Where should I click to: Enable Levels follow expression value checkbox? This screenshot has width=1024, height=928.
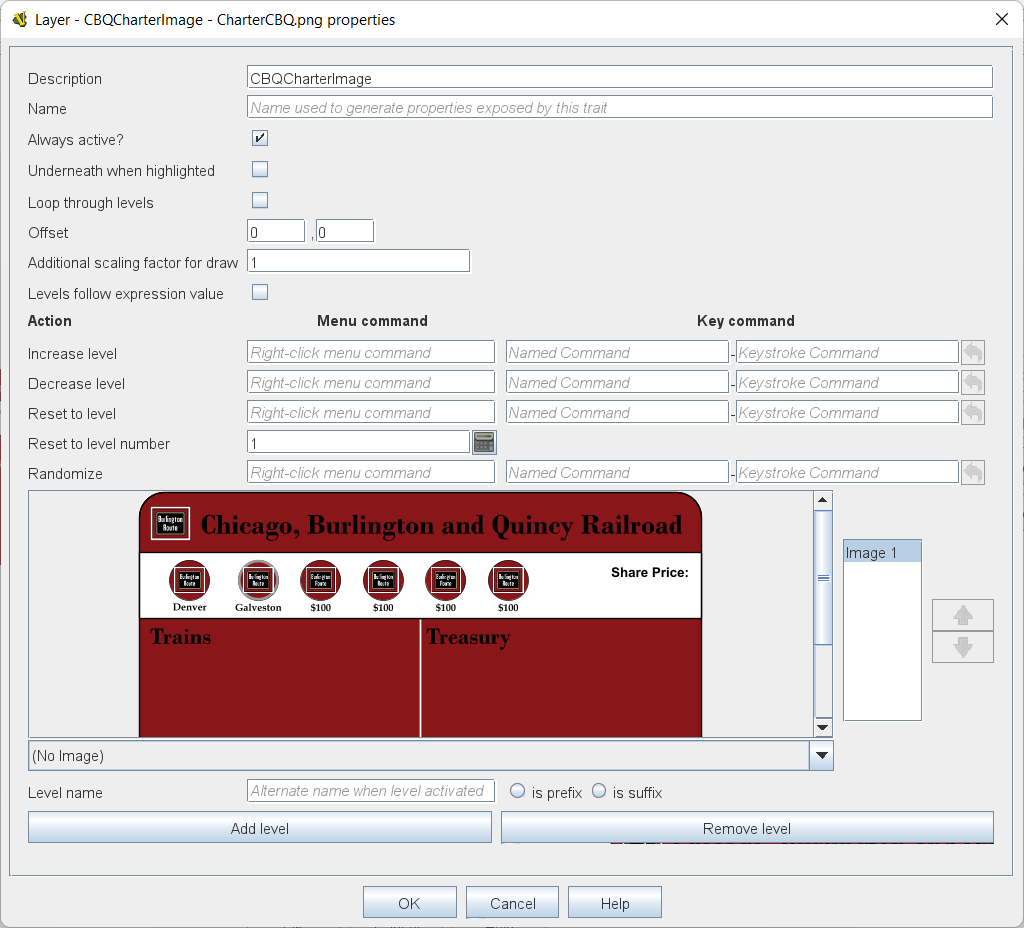point(260,292)
